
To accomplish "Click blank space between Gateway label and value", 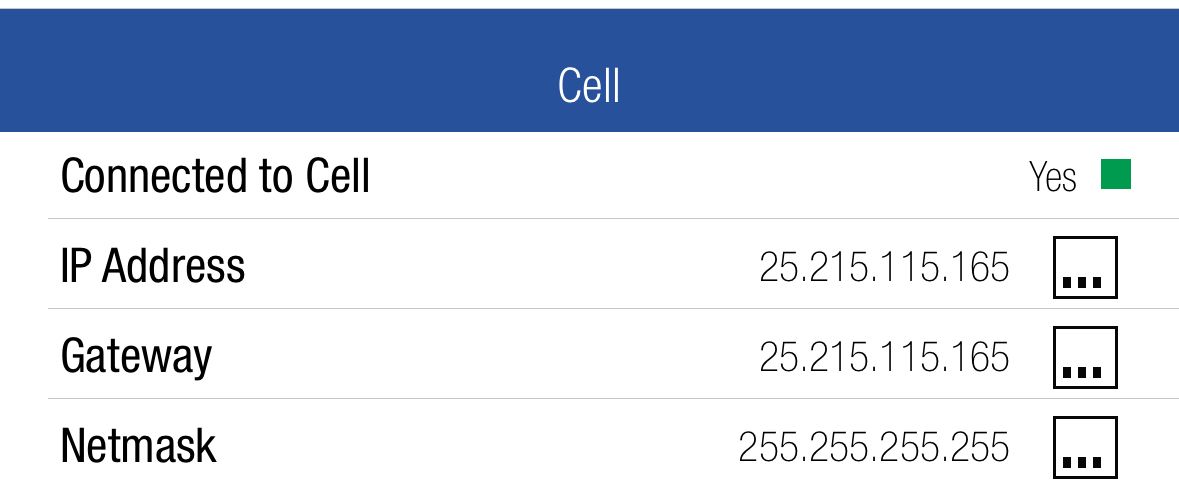I will pyautogui.click(x=480, y=357).
